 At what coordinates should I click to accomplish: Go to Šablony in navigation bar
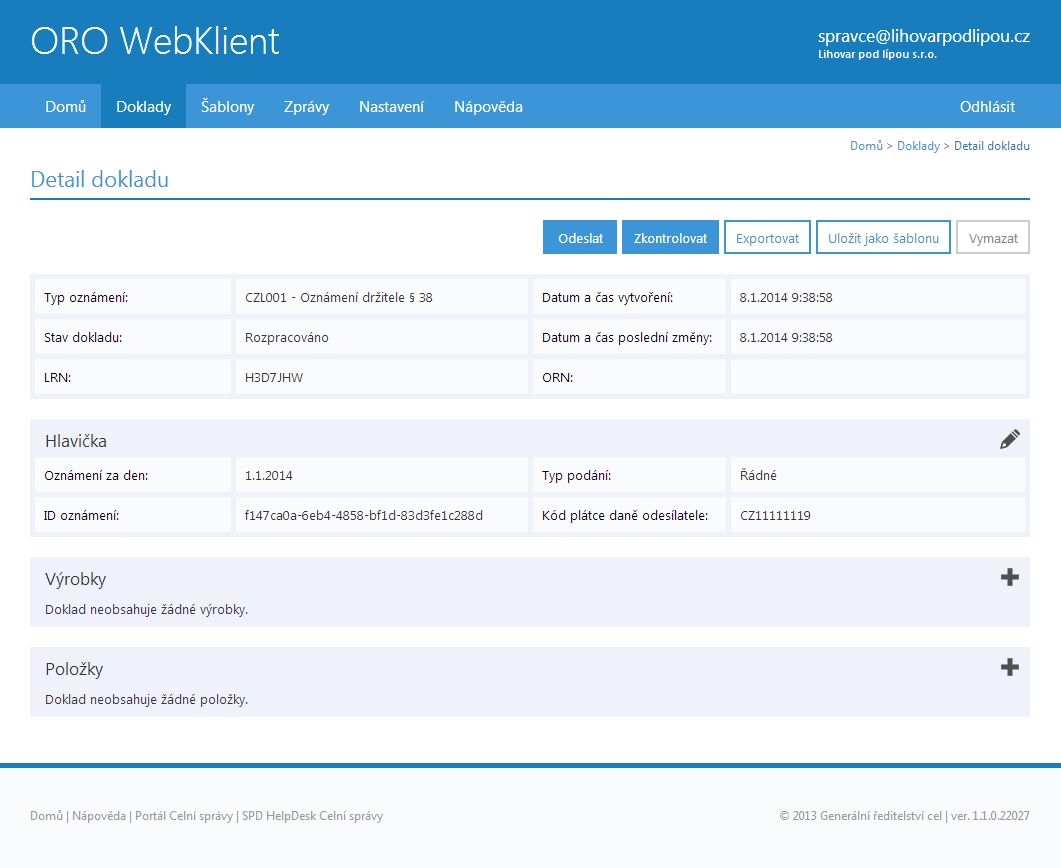(x=227, y=106)
